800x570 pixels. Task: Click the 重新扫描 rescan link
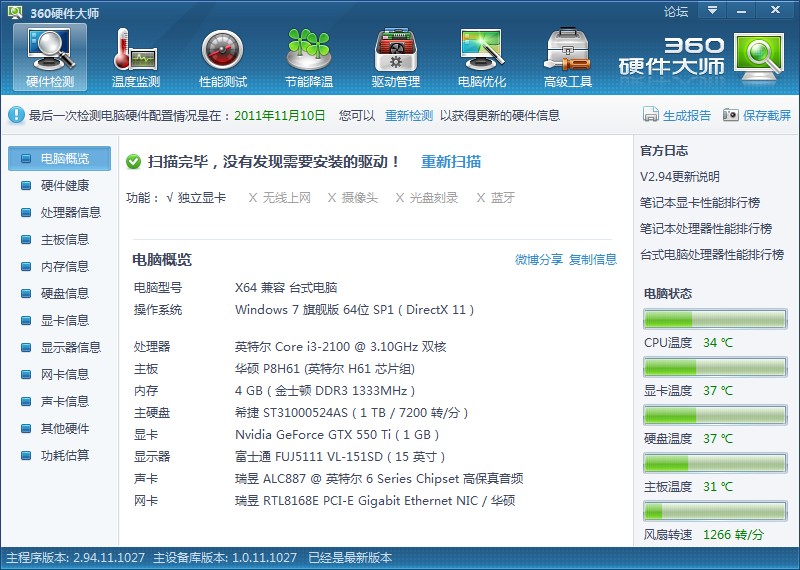451,161
